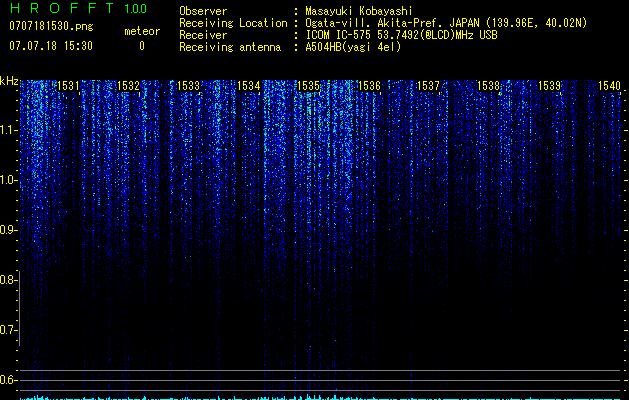Click the 1531 time marker
629x400 pixels.
point(69,86)
